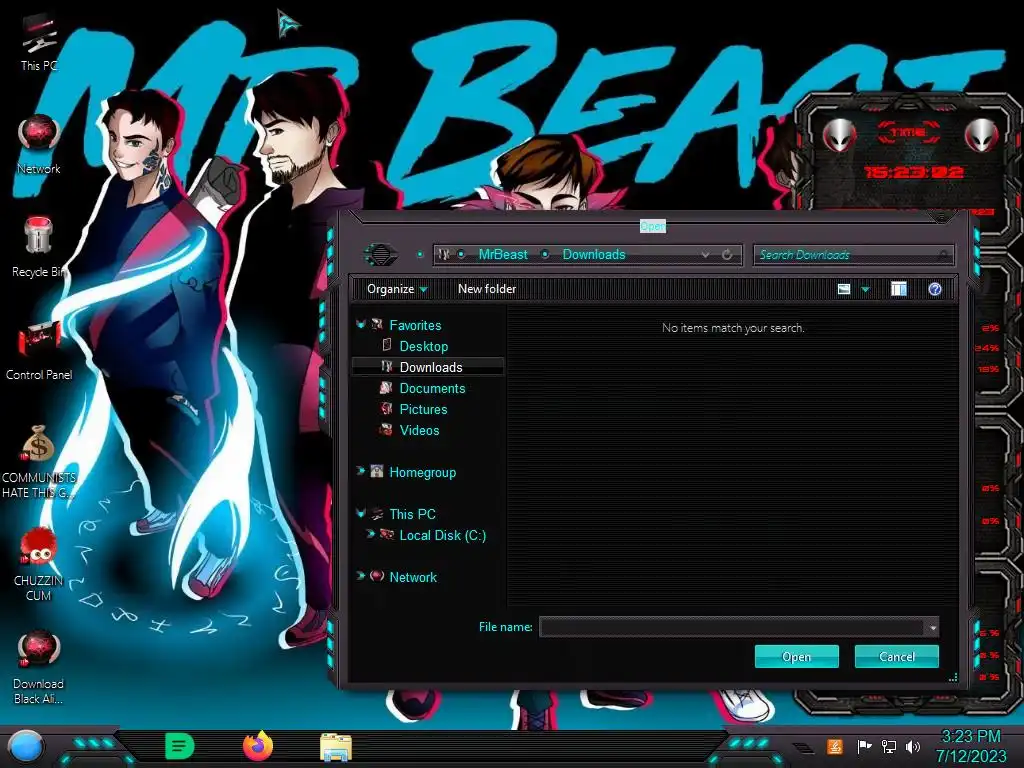The image size is (1024, 768).
Task: Collapse the This PC tree node
Action: click(360, 514)
